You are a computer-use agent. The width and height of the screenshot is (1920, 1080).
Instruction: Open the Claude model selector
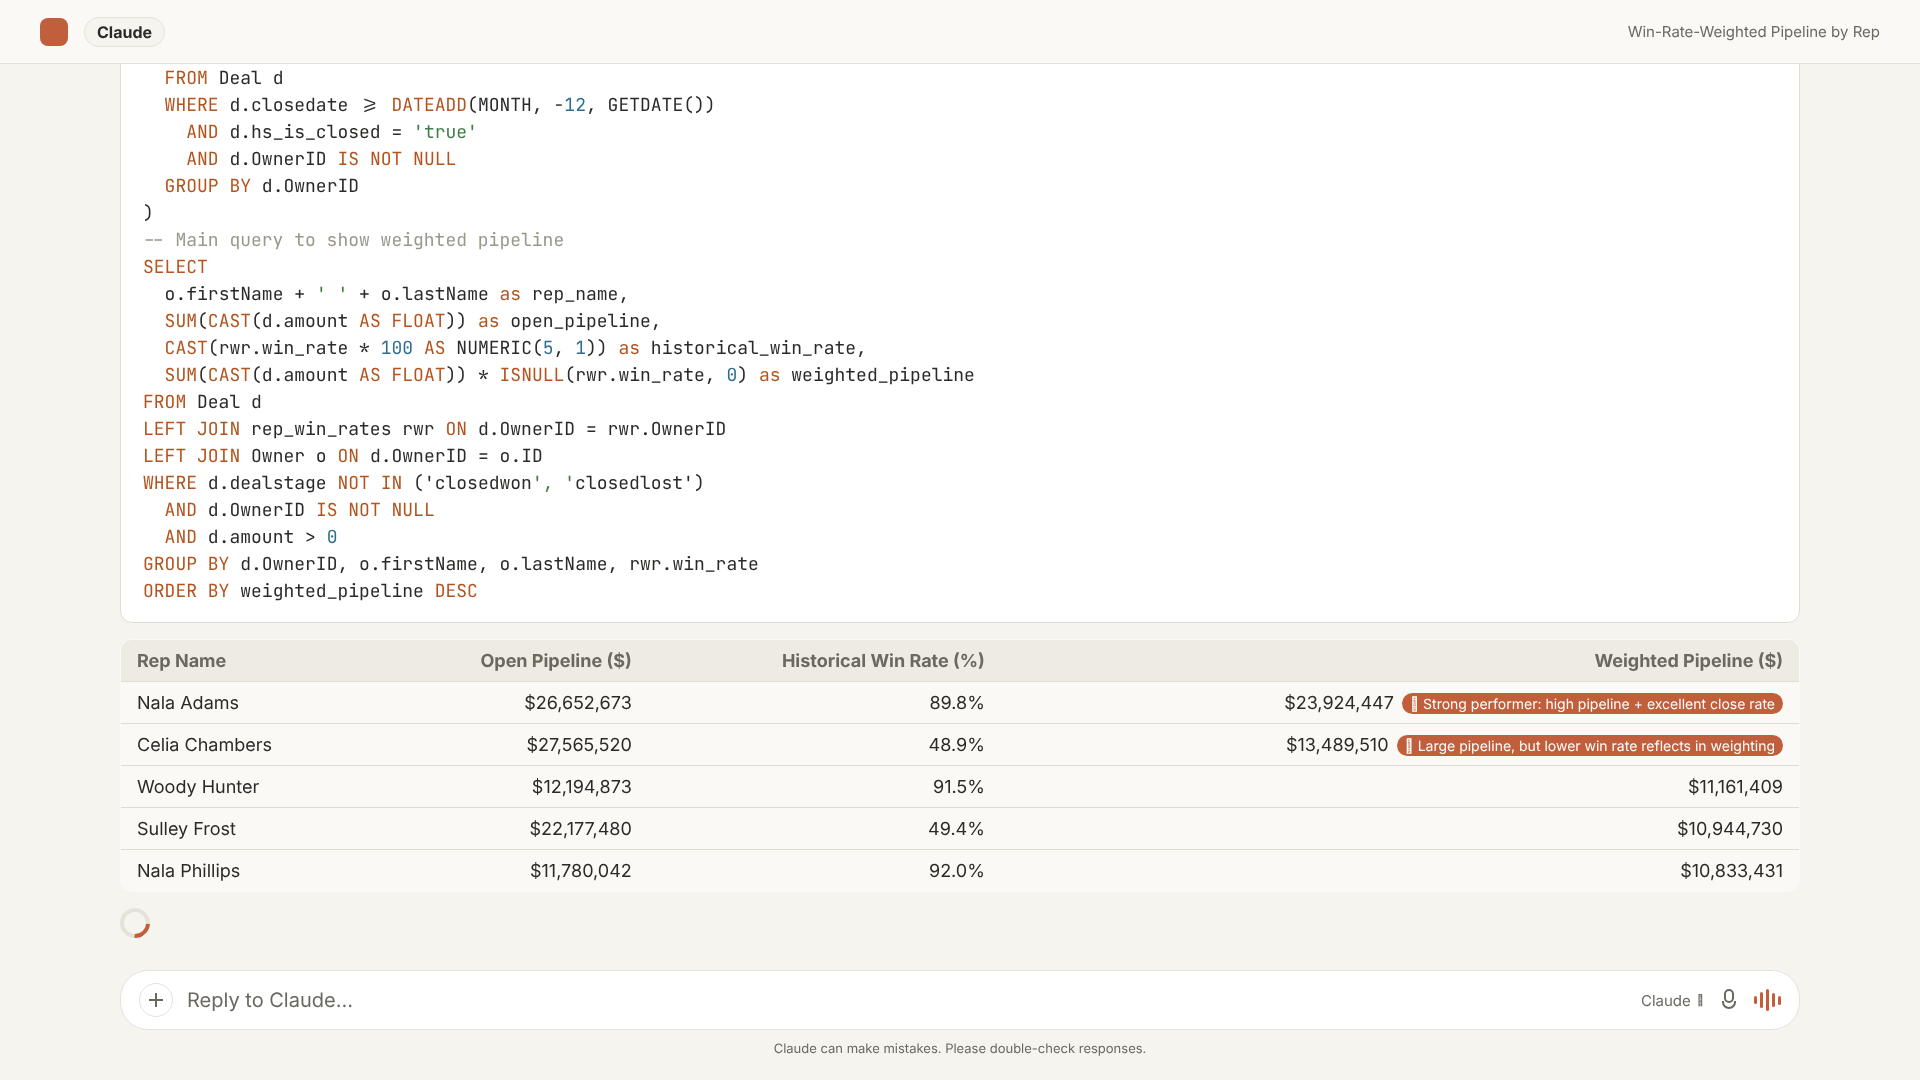(1672, 1001)
